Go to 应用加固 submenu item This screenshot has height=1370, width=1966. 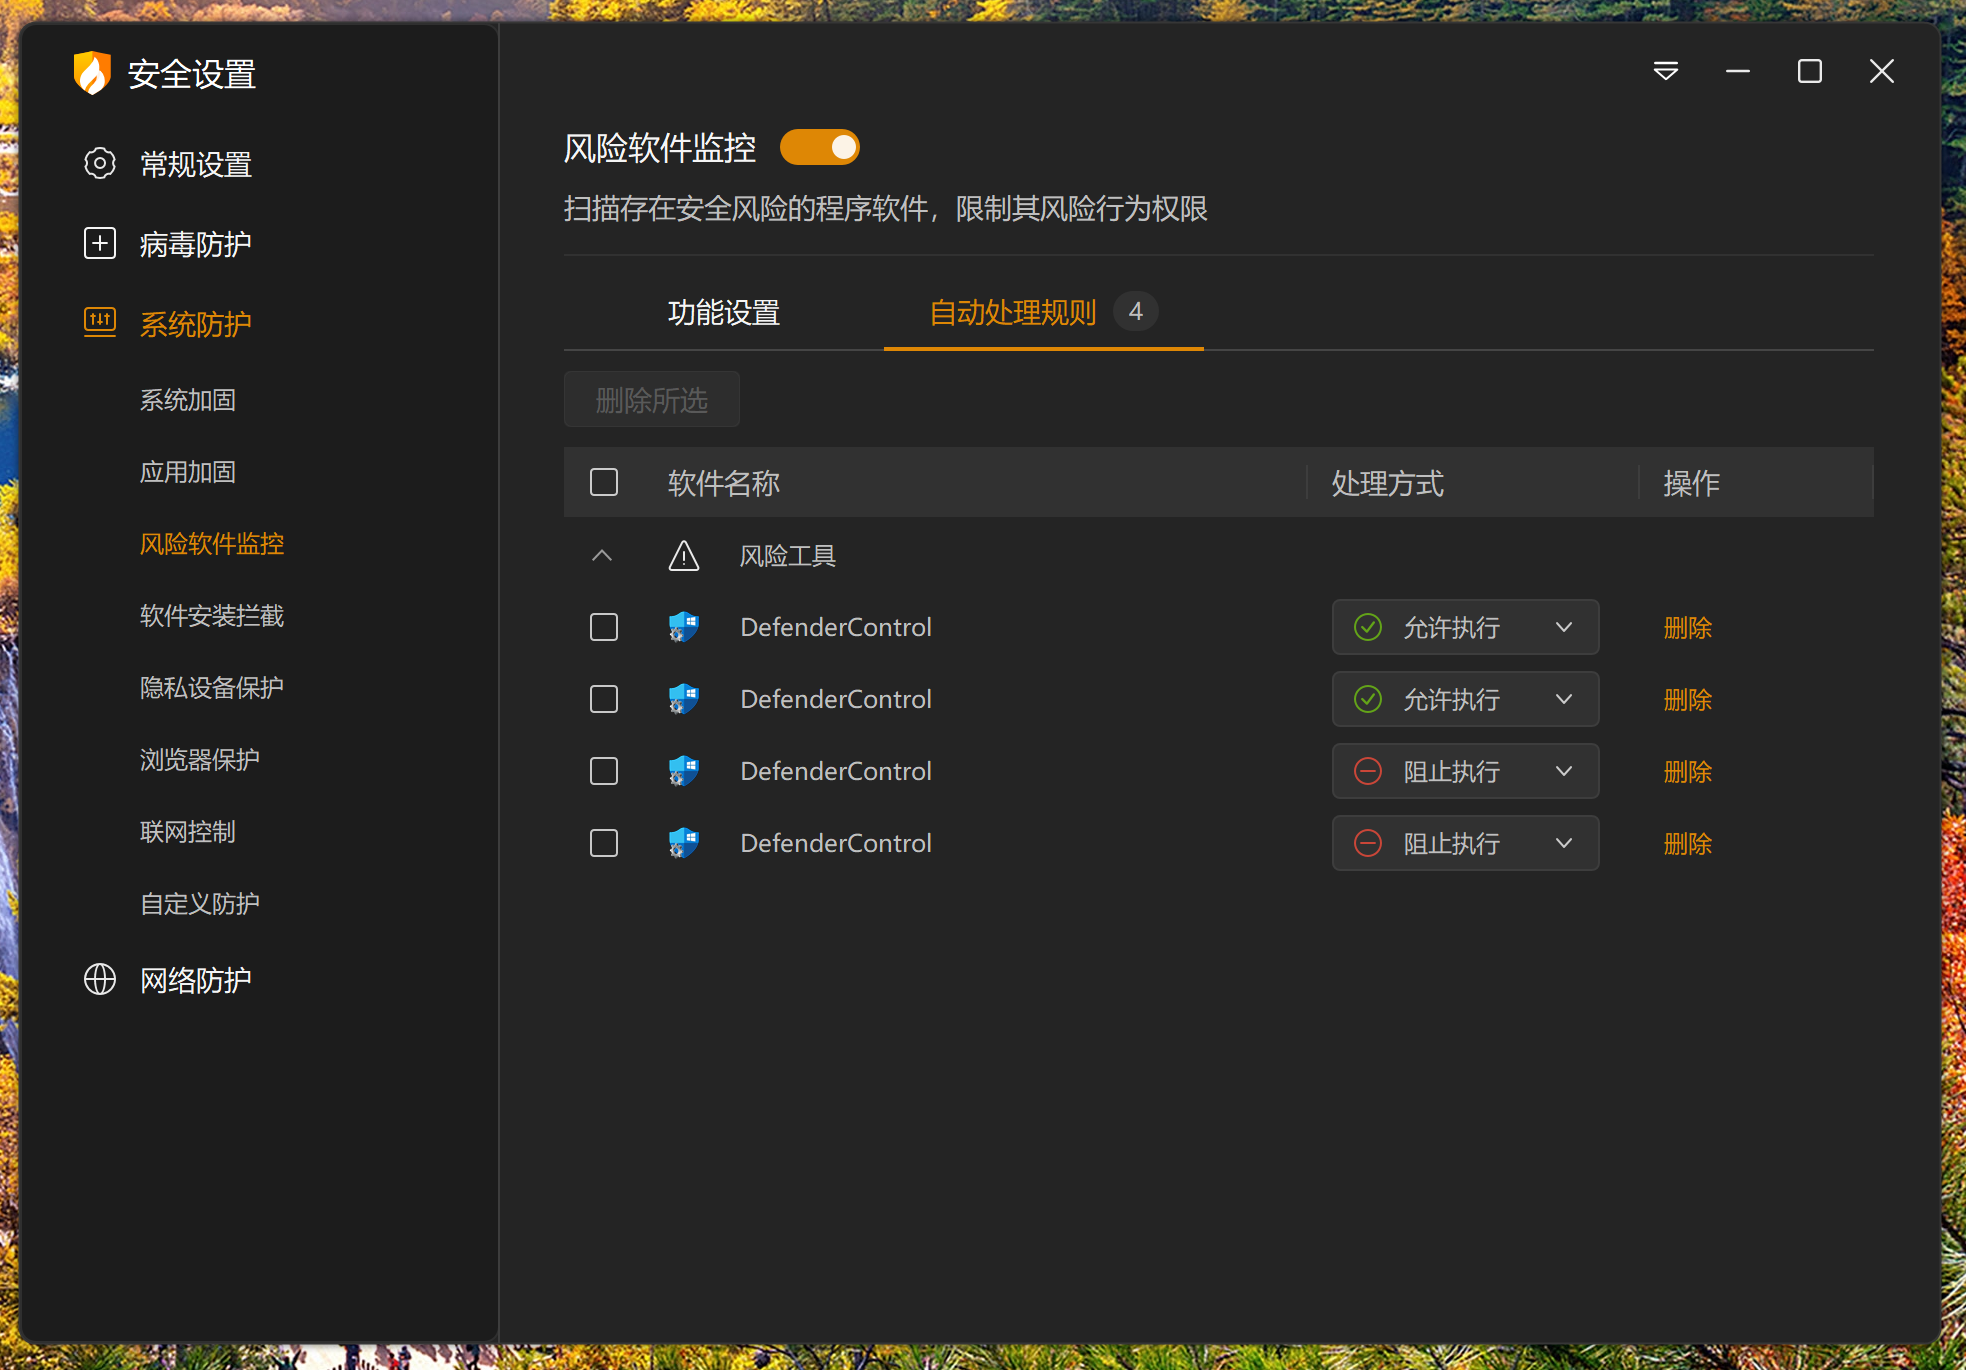click(188, 472)
